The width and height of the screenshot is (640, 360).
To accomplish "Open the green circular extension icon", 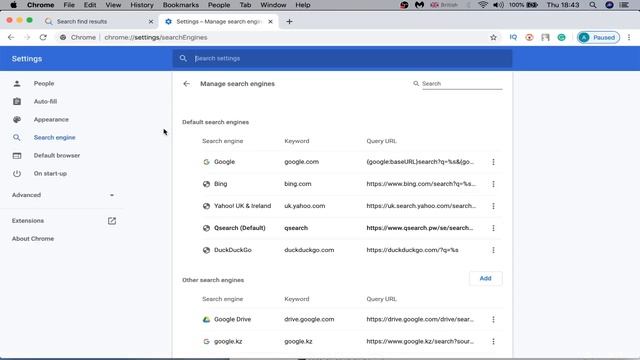I will (562, 38).
